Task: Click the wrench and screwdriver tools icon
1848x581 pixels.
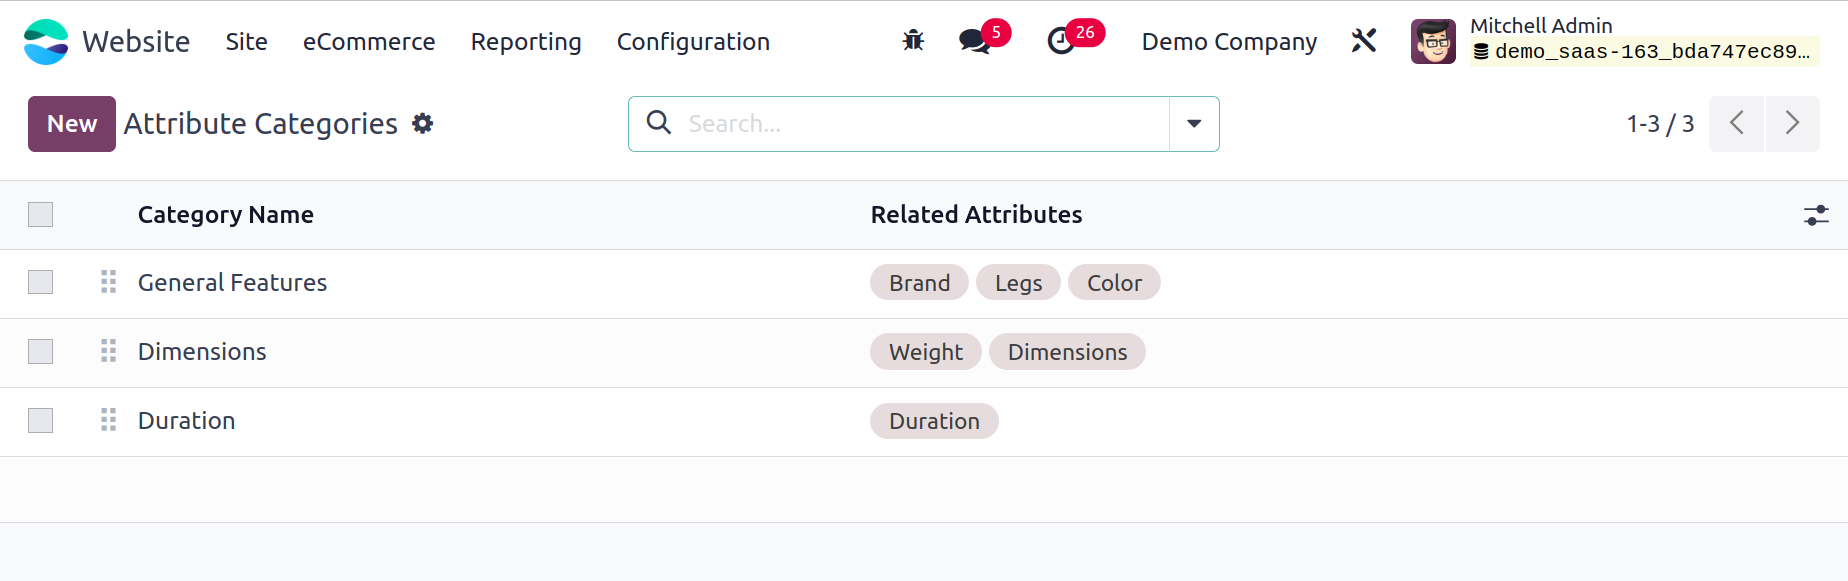Action: click(x=1364, y=41)
